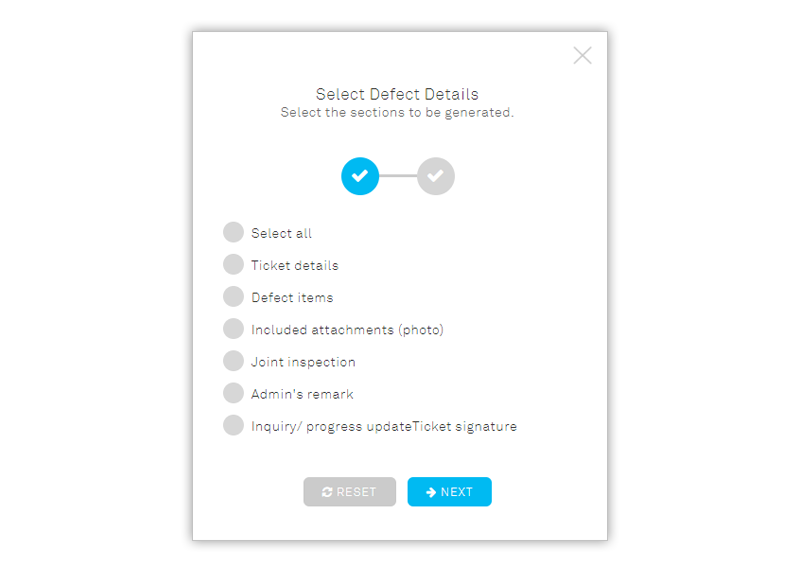Select the Joint inspection checkbox circle
Image resolution: width=800 pixels, height=567 pixels.
click(x=233, y=361)
